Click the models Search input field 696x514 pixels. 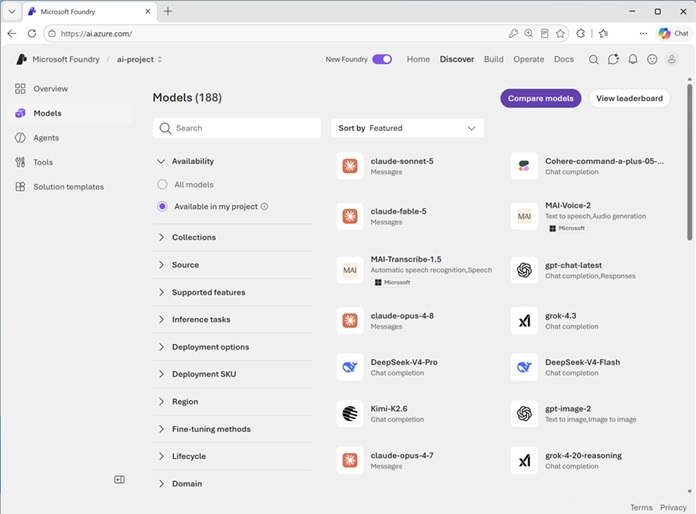point(237,128)
